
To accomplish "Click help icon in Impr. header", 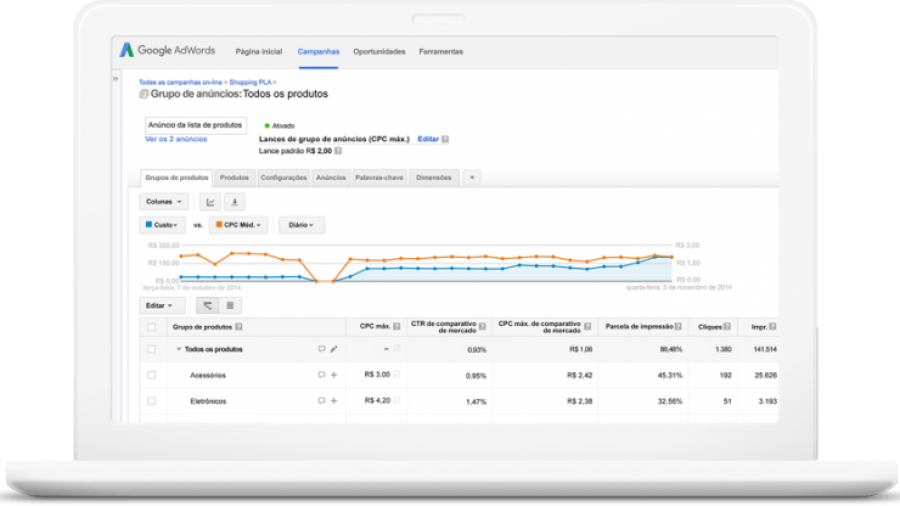I will [x=773, y=326].
